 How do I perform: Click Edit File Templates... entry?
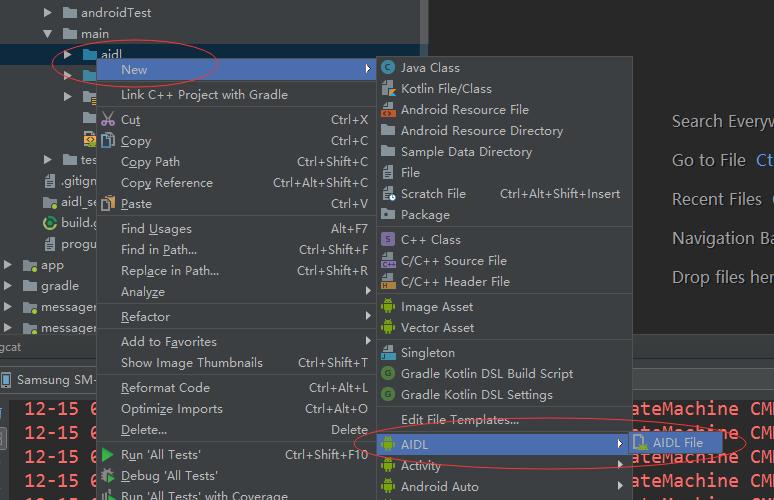(460, 420)
